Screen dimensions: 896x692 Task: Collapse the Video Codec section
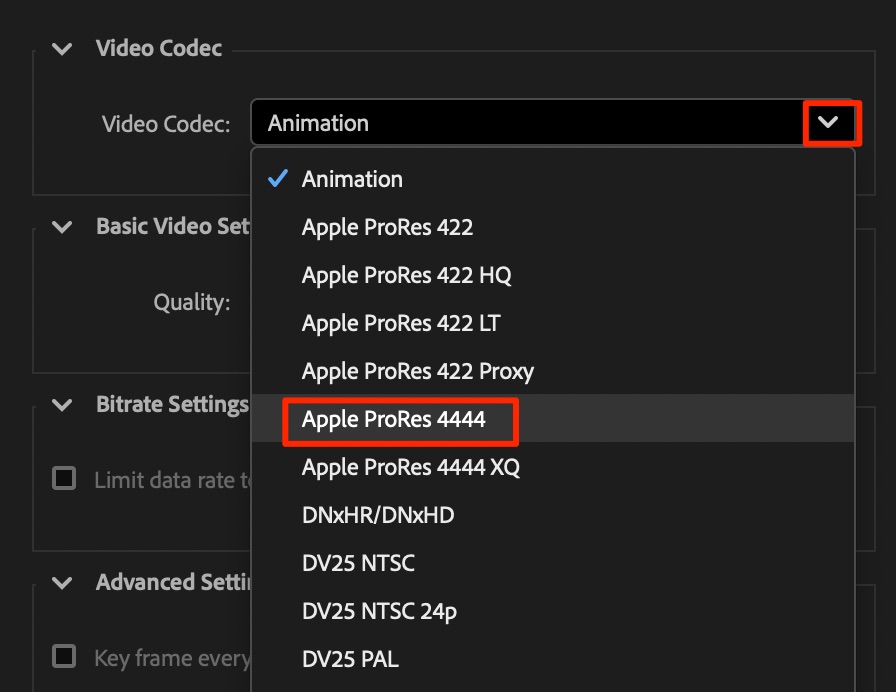pos(63,49)
